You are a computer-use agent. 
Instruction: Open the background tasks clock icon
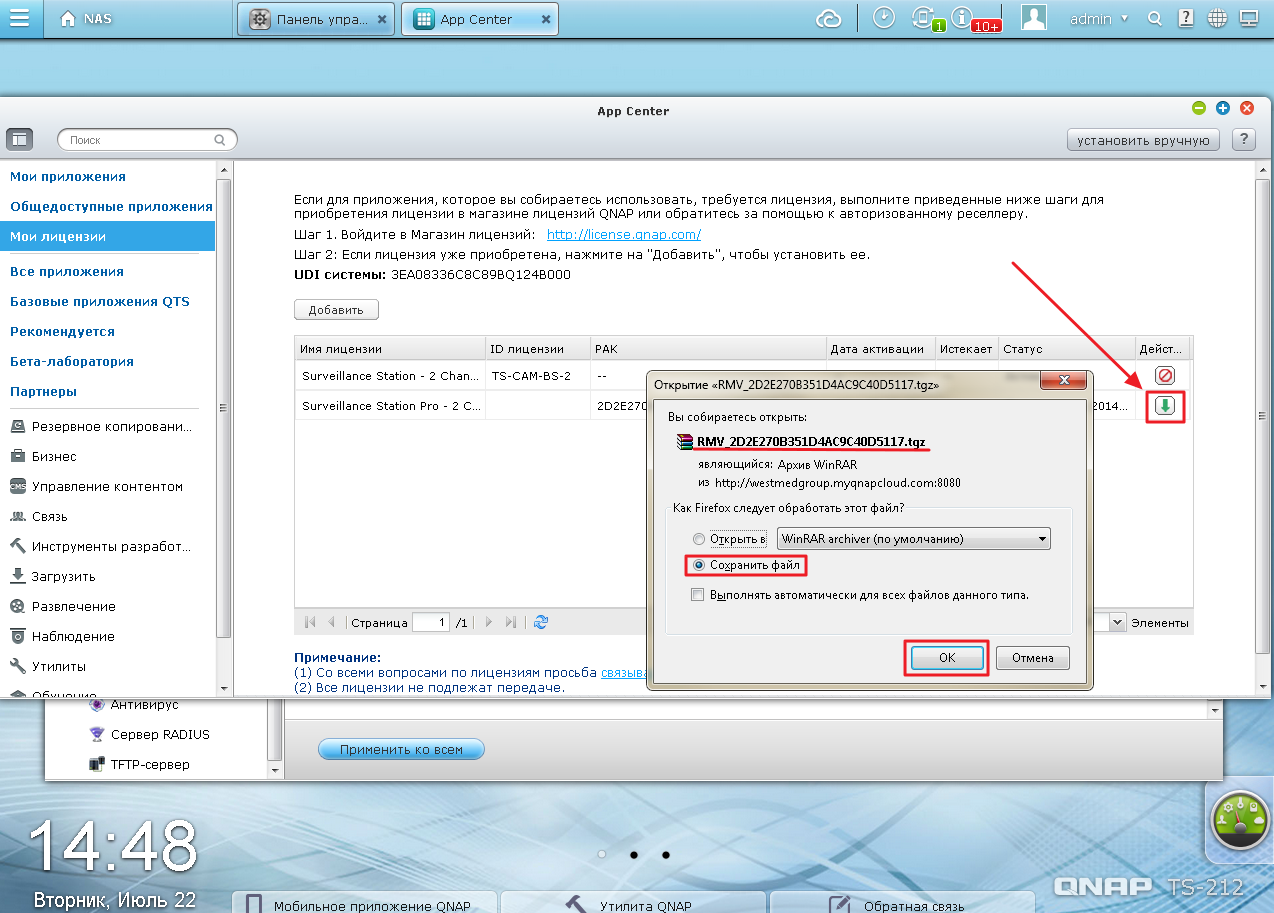(883, 18)
